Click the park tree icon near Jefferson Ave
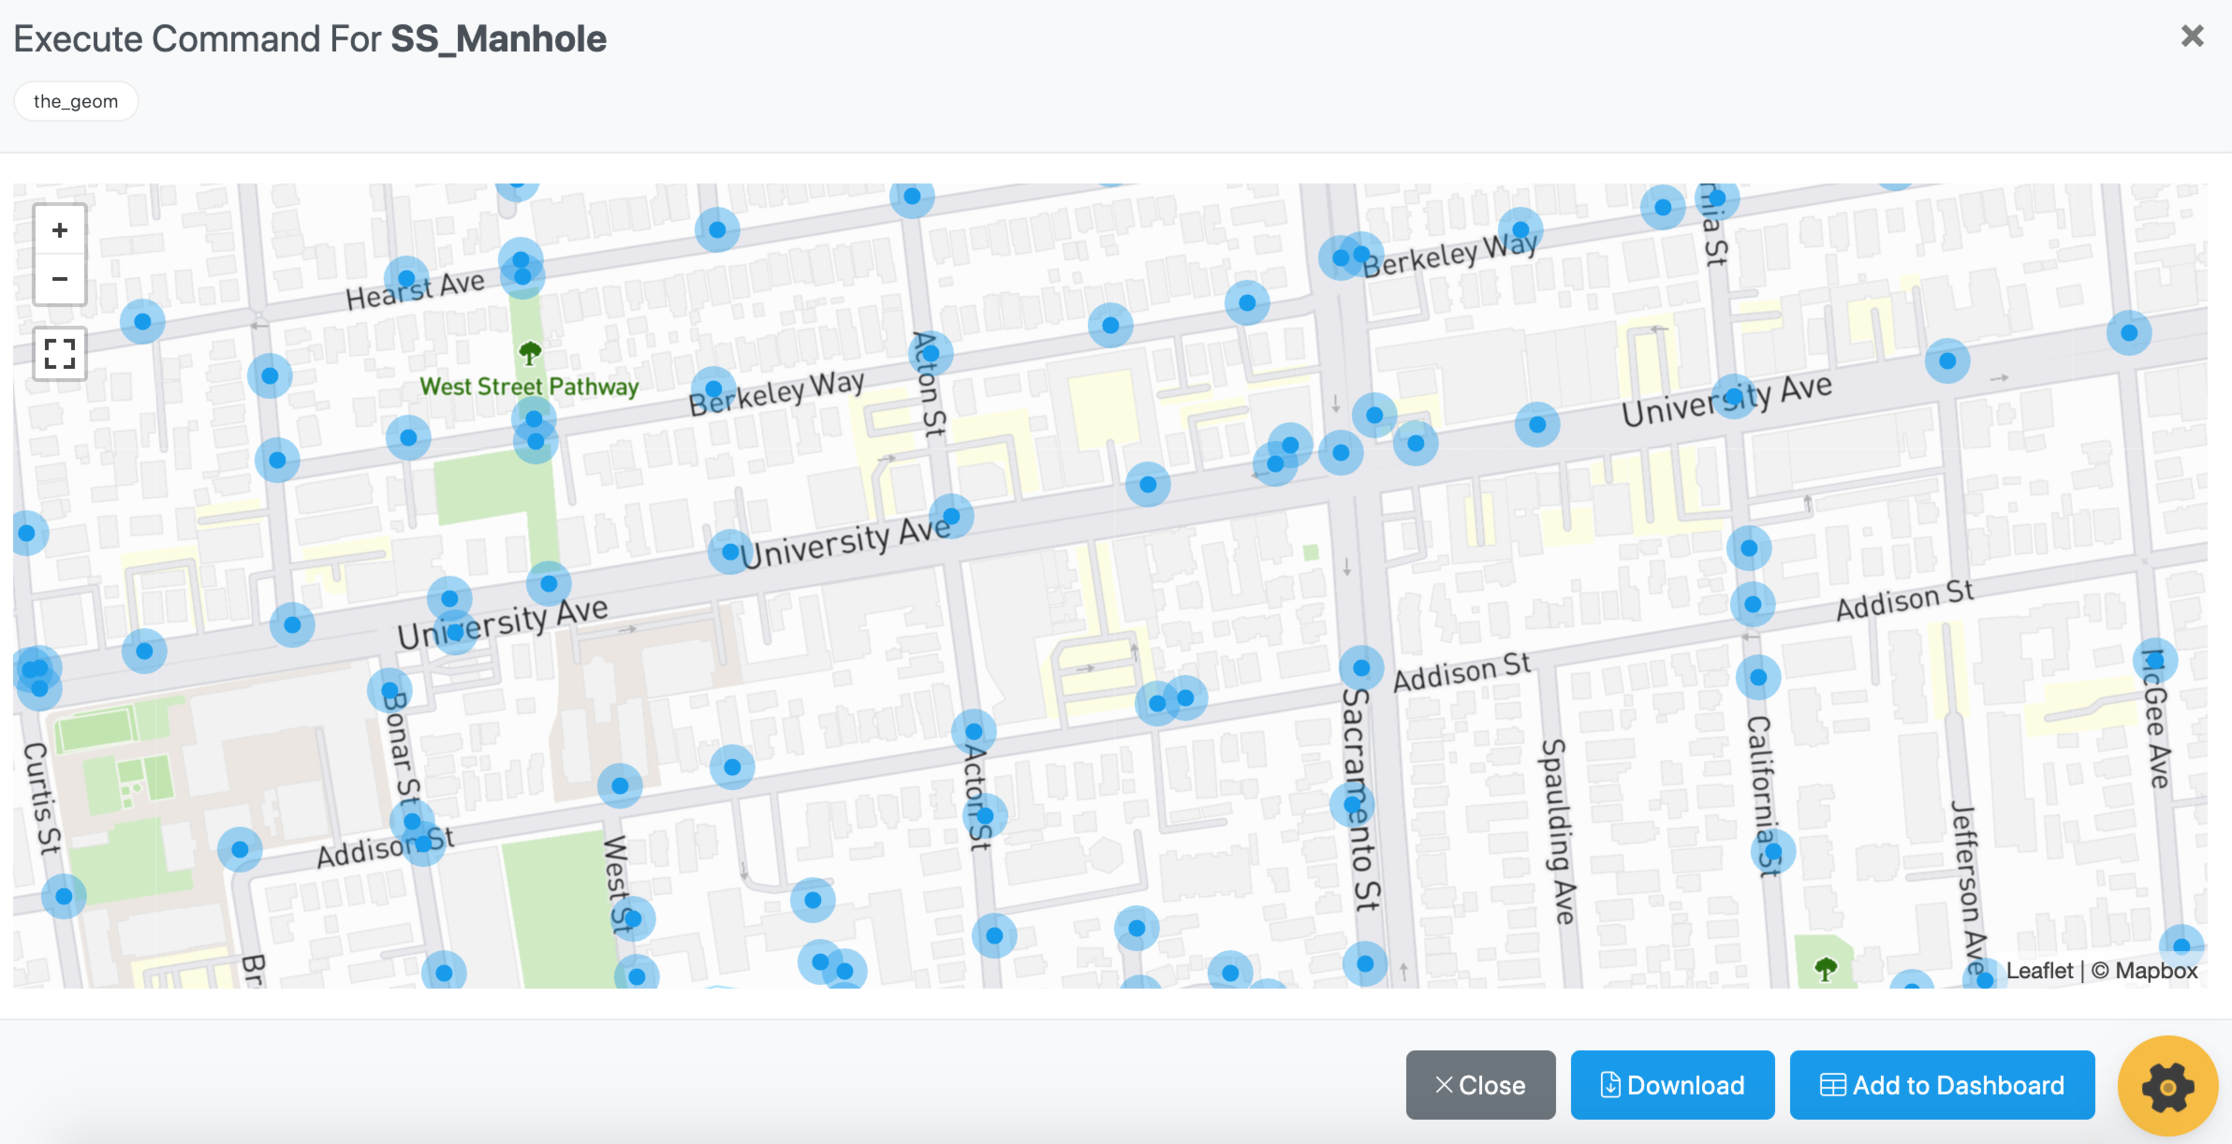2232x1144 pixels. [1826, 968]
